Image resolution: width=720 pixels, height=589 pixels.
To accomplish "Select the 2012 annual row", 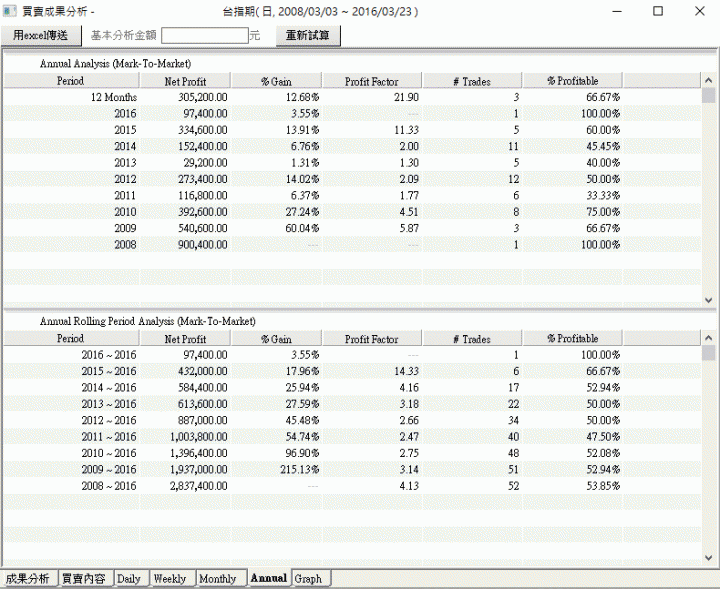I will click(x=352, y=179).
